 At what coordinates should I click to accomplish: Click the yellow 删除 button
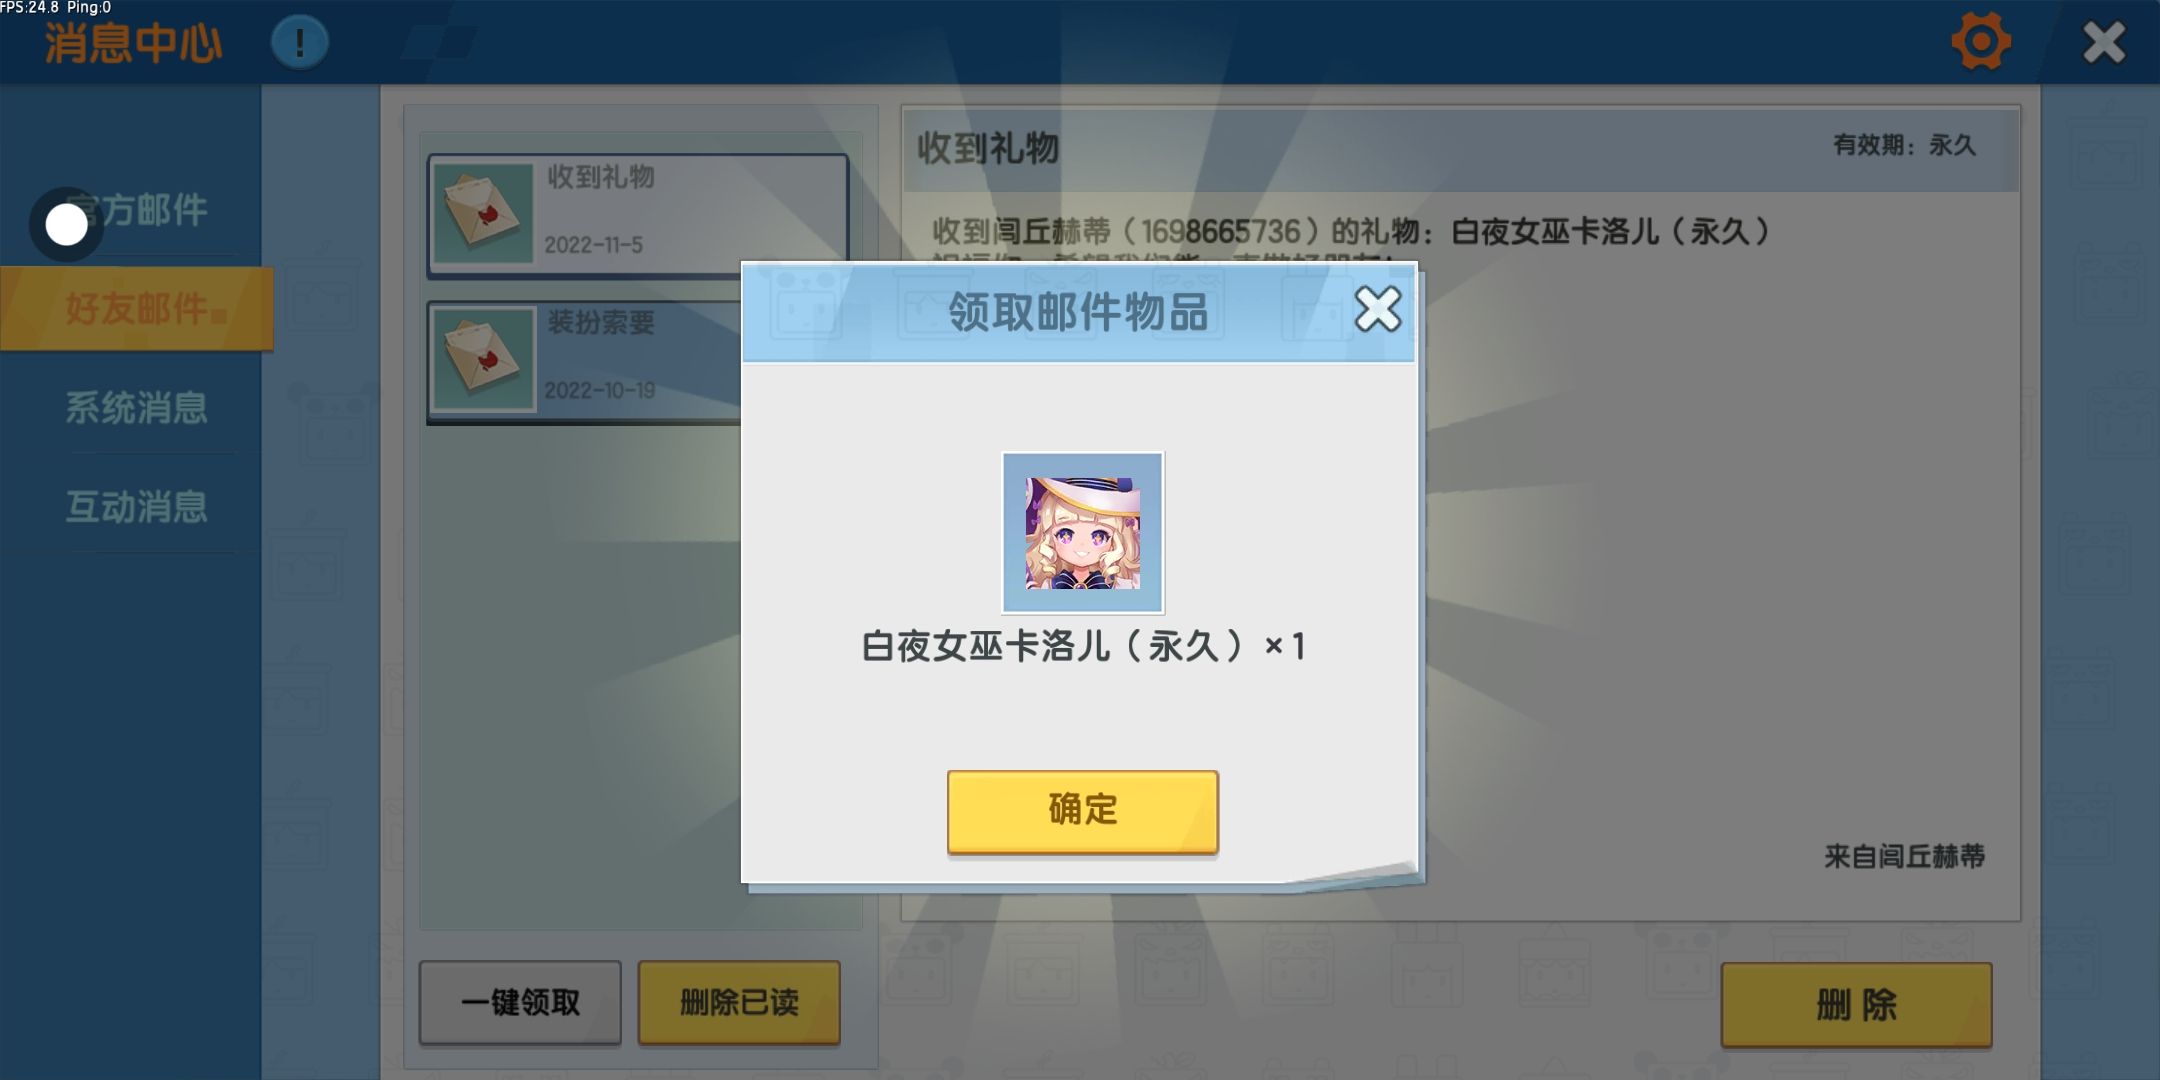[1856, 1005]
